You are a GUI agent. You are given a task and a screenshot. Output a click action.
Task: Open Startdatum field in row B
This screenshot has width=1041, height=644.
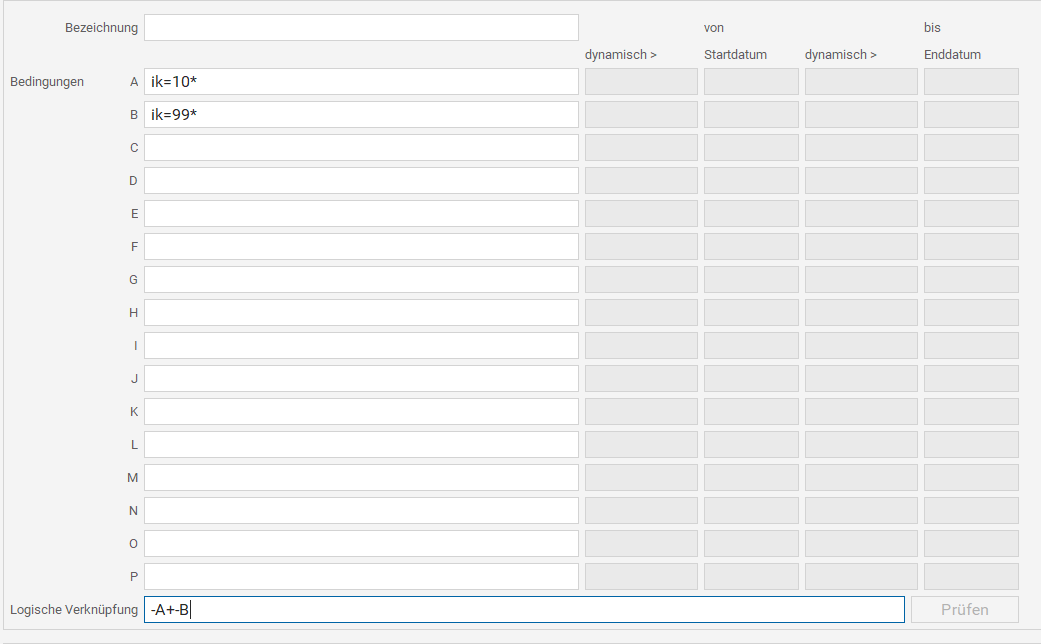pos(751,115)
